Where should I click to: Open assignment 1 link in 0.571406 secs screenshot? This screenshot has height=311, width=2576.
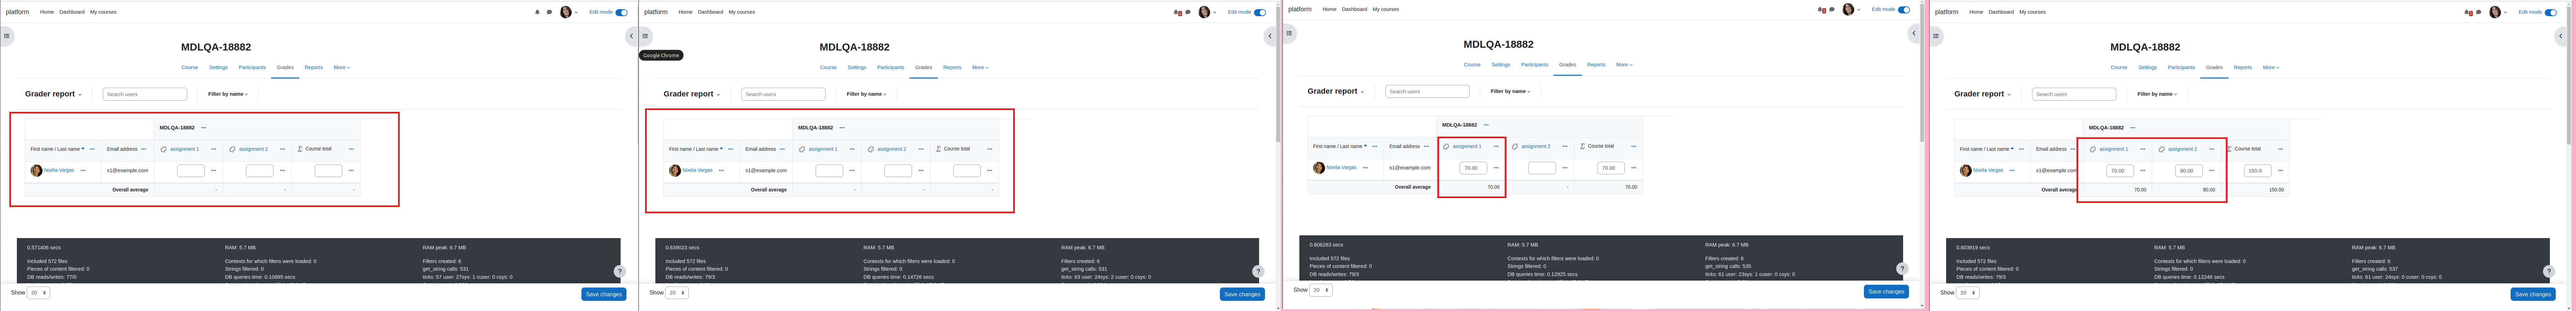coord(184,149)
